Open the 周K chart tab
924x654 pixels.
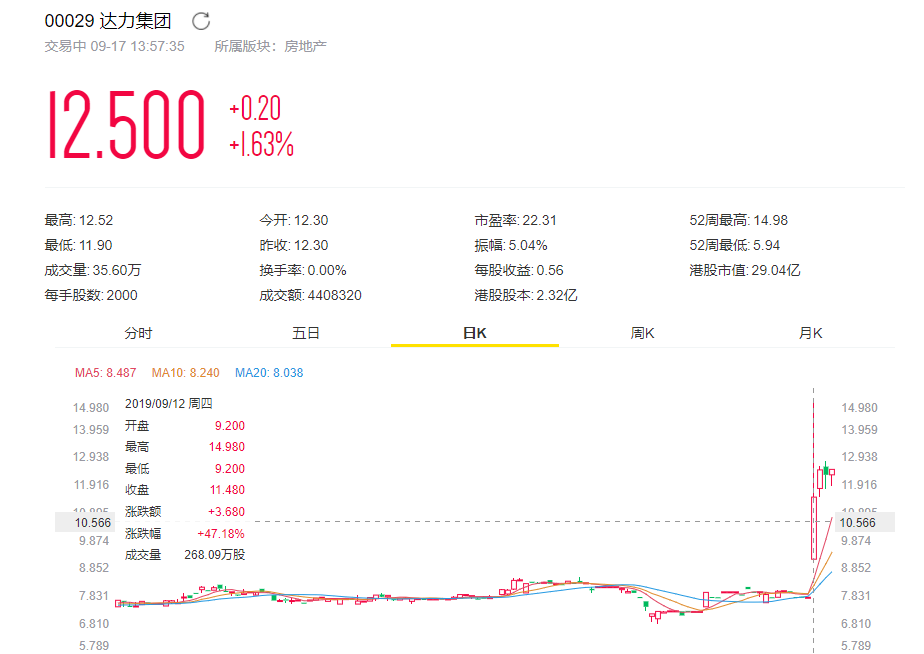click(x=642, y=333)
